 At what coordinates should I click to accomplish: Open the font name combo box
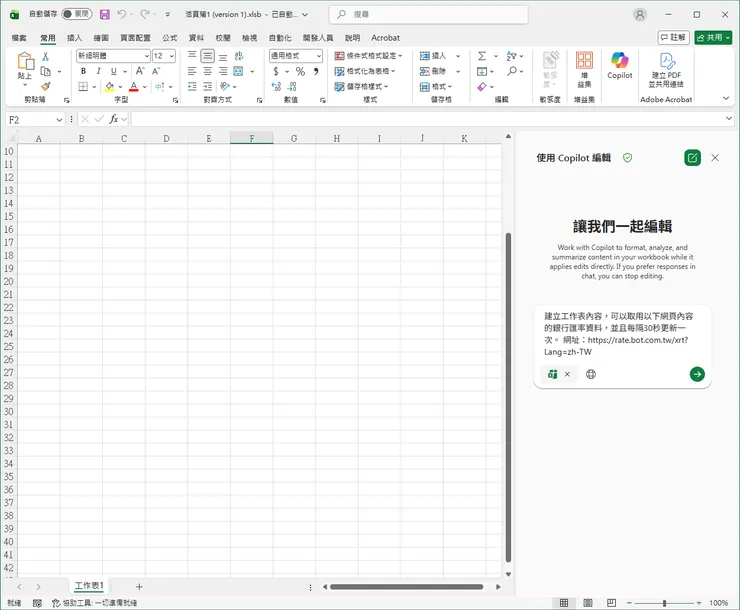113,56
